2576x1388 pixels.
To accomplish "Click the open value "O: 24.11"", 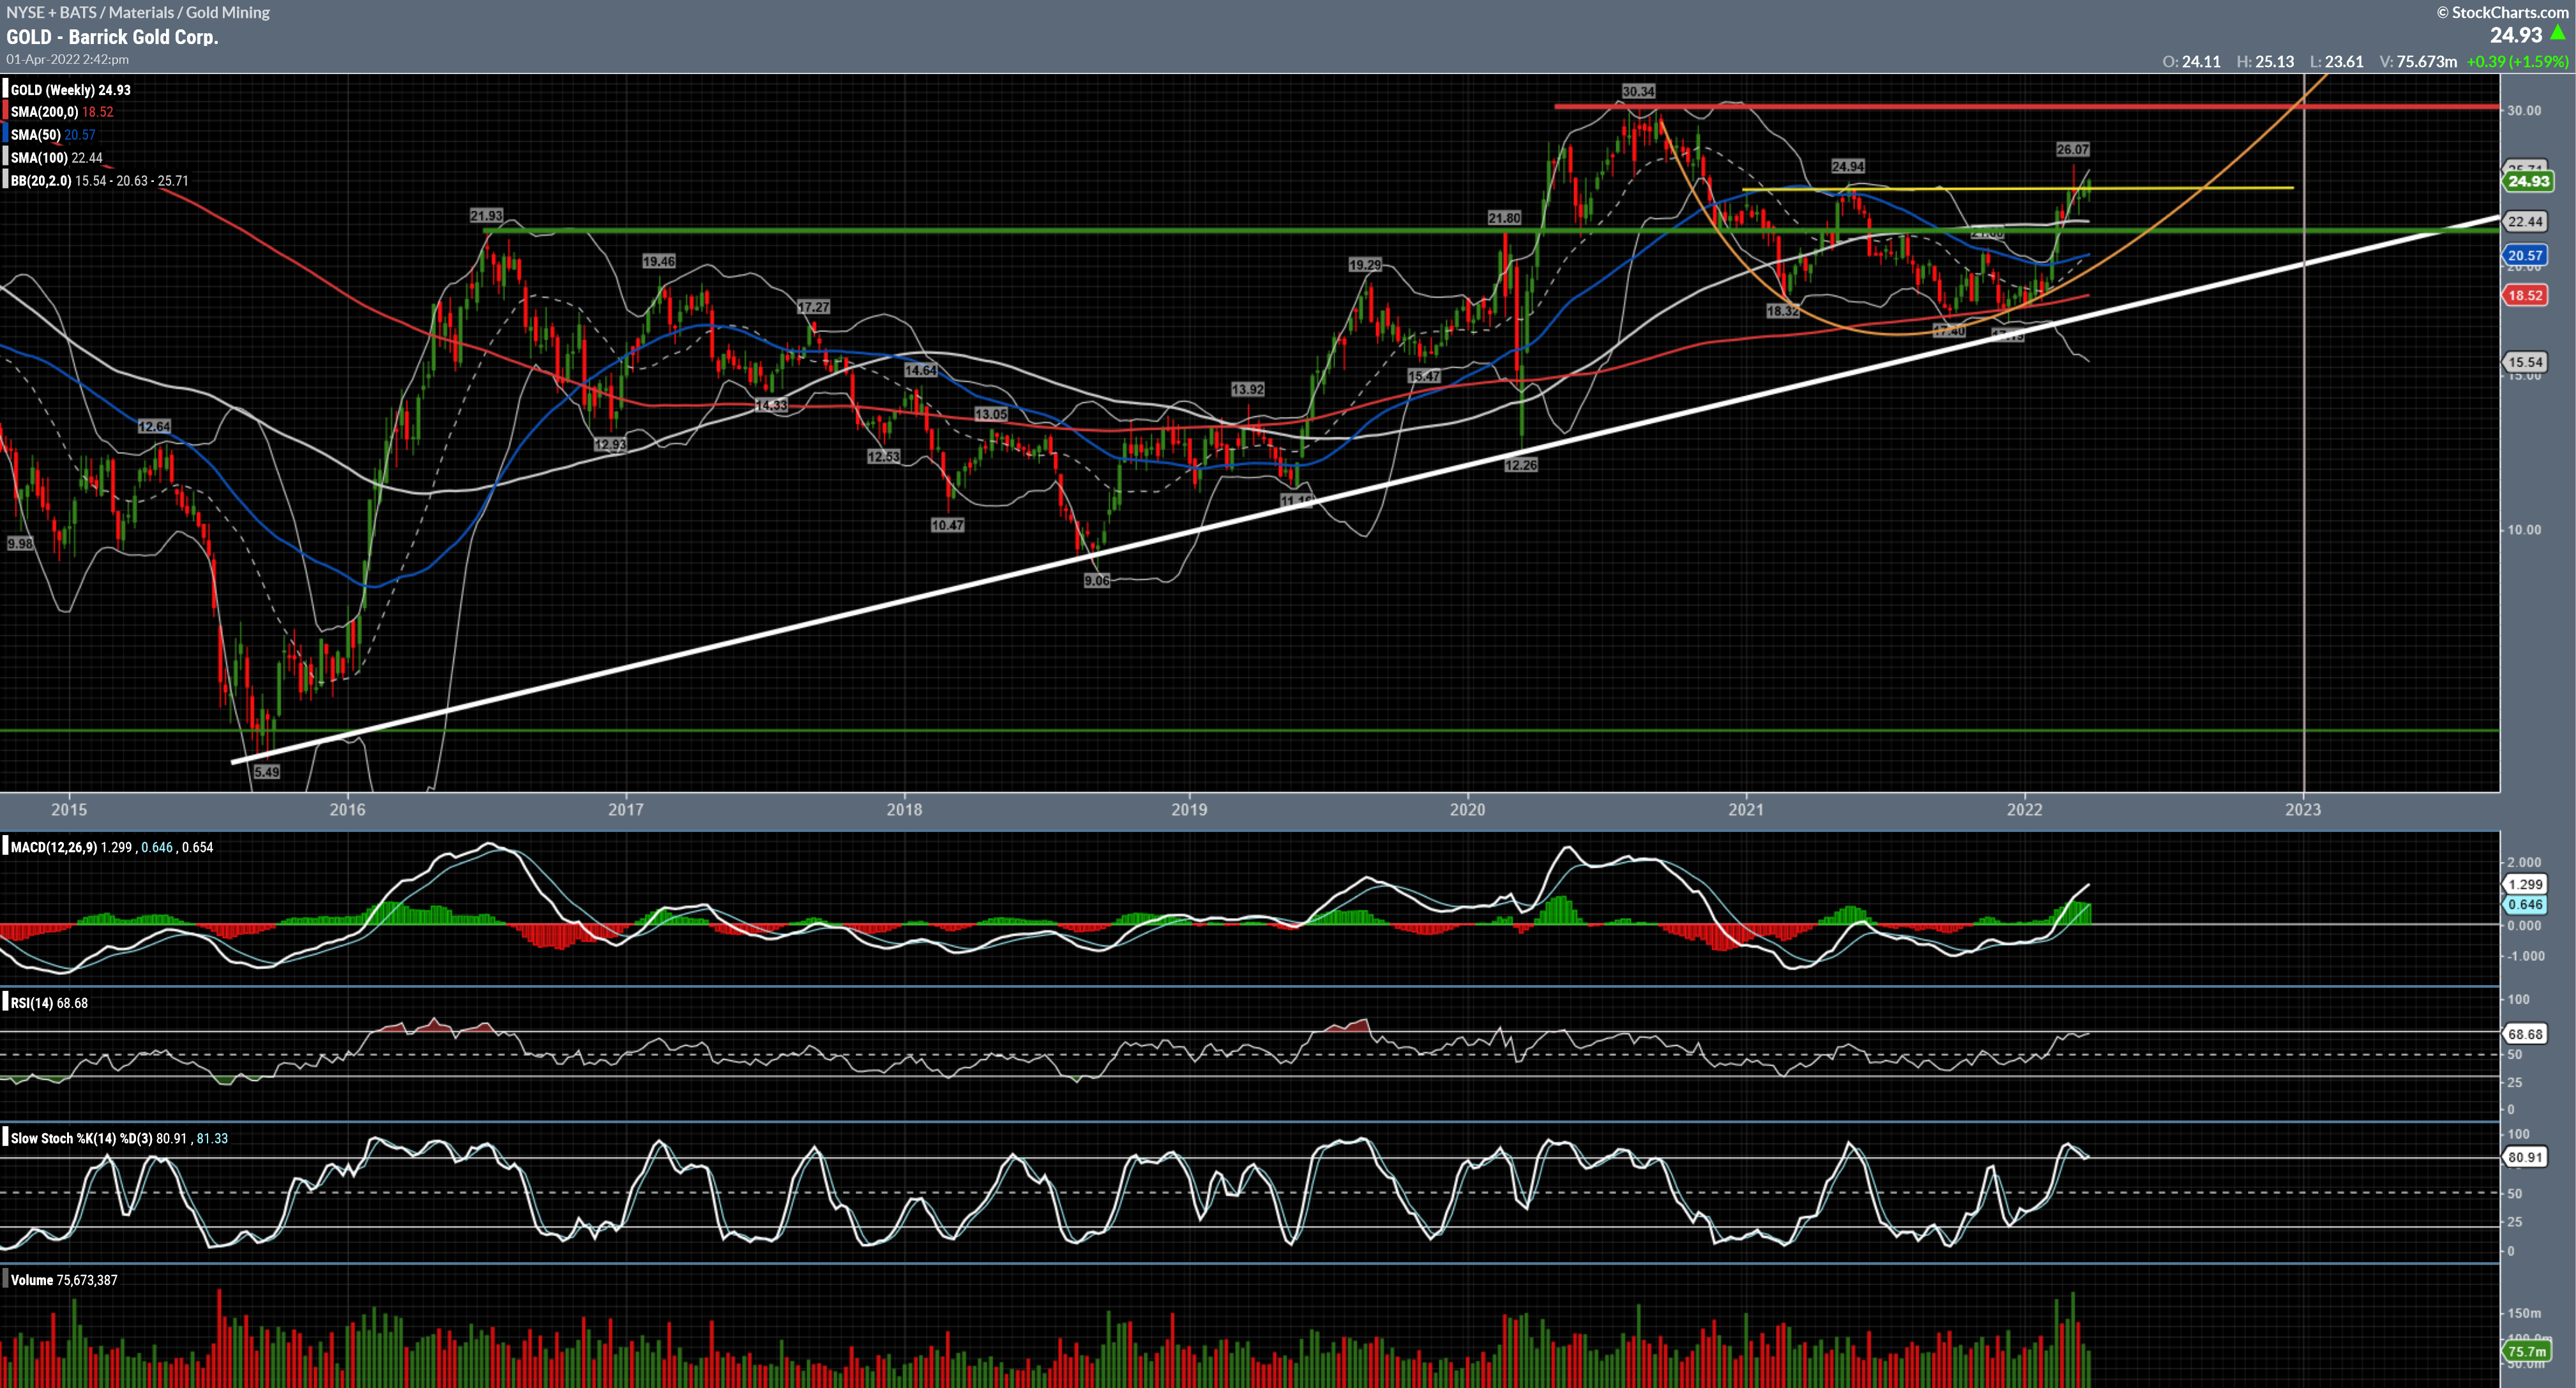I will 2191,62.
